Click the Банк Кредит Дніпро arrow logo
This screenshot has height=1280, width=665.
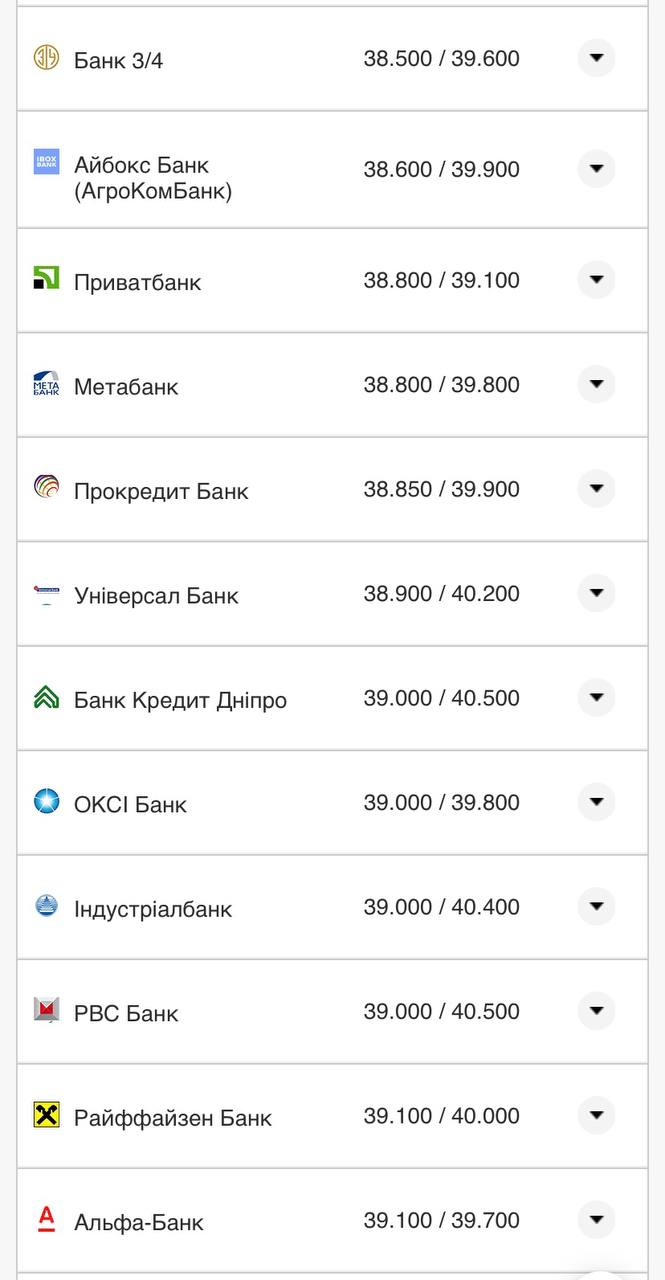coord(44,698)
